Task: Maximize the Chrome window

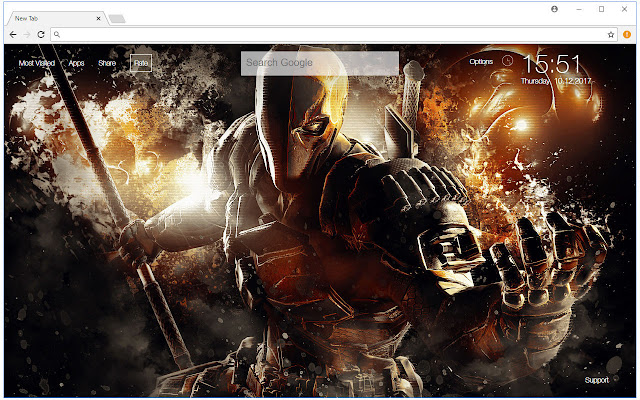Action: 601,9
